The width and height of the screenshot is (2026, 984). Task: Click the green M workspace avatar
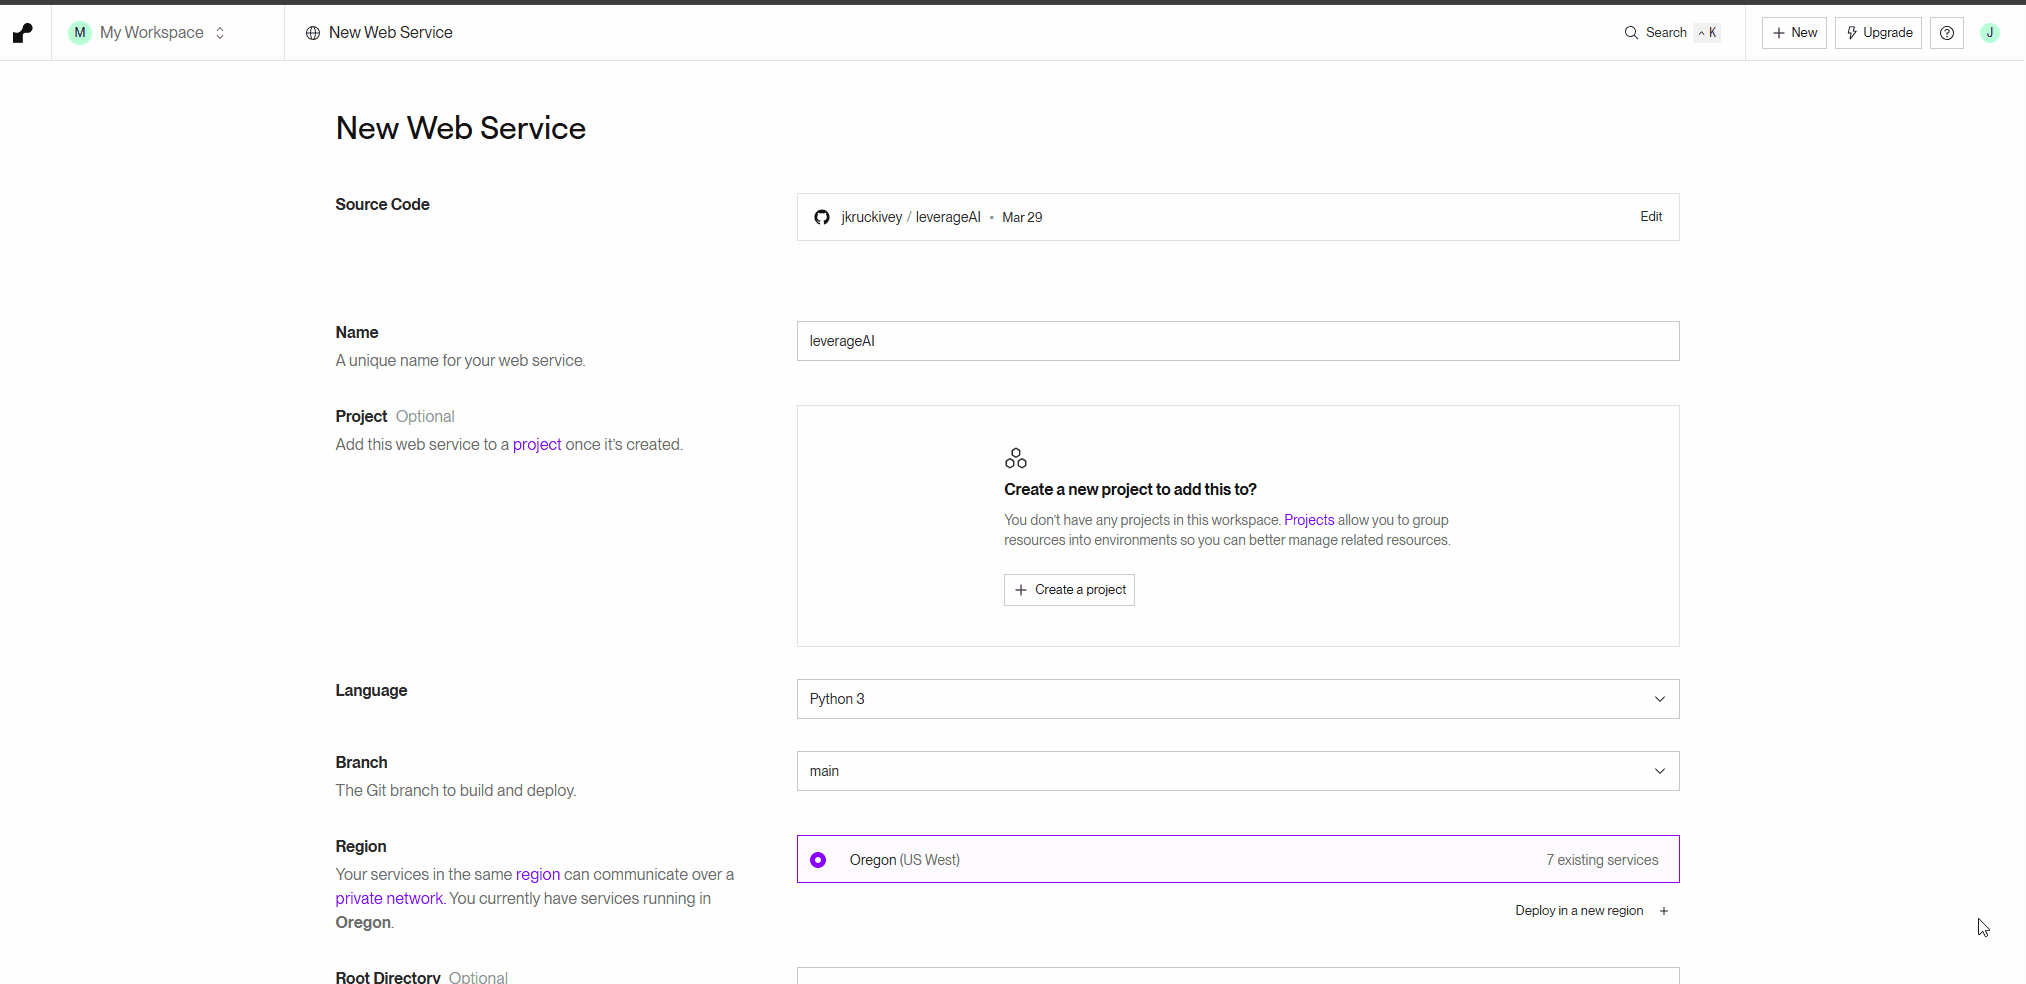[x=80, y=33]
